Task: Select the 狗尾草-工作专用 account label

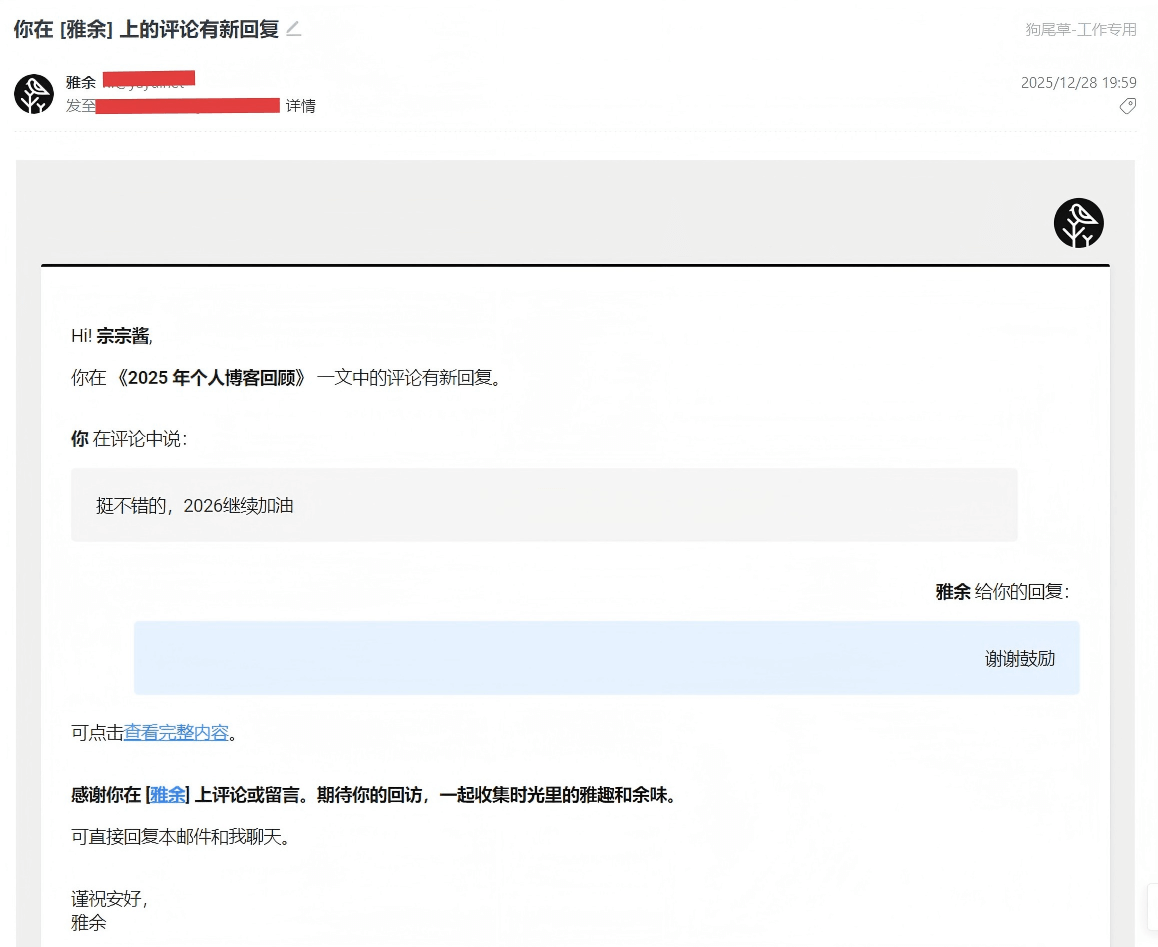Action: coord(1080,29)
